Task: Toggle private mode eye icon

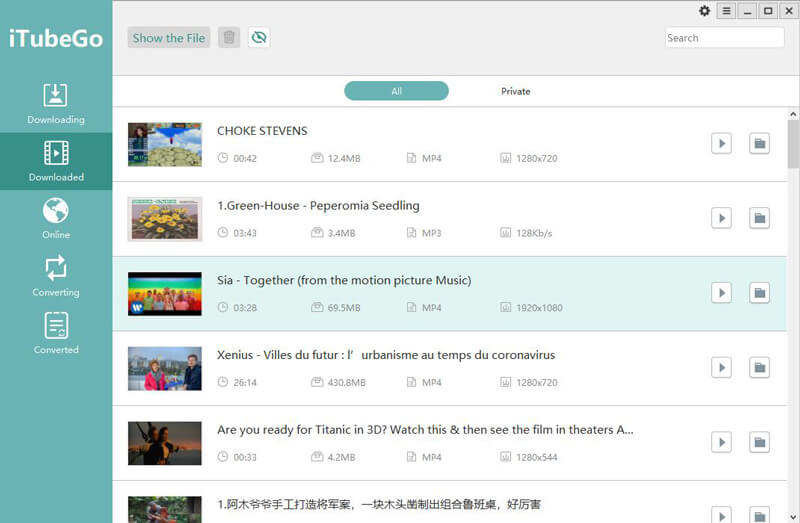Action: pos(259,37)
